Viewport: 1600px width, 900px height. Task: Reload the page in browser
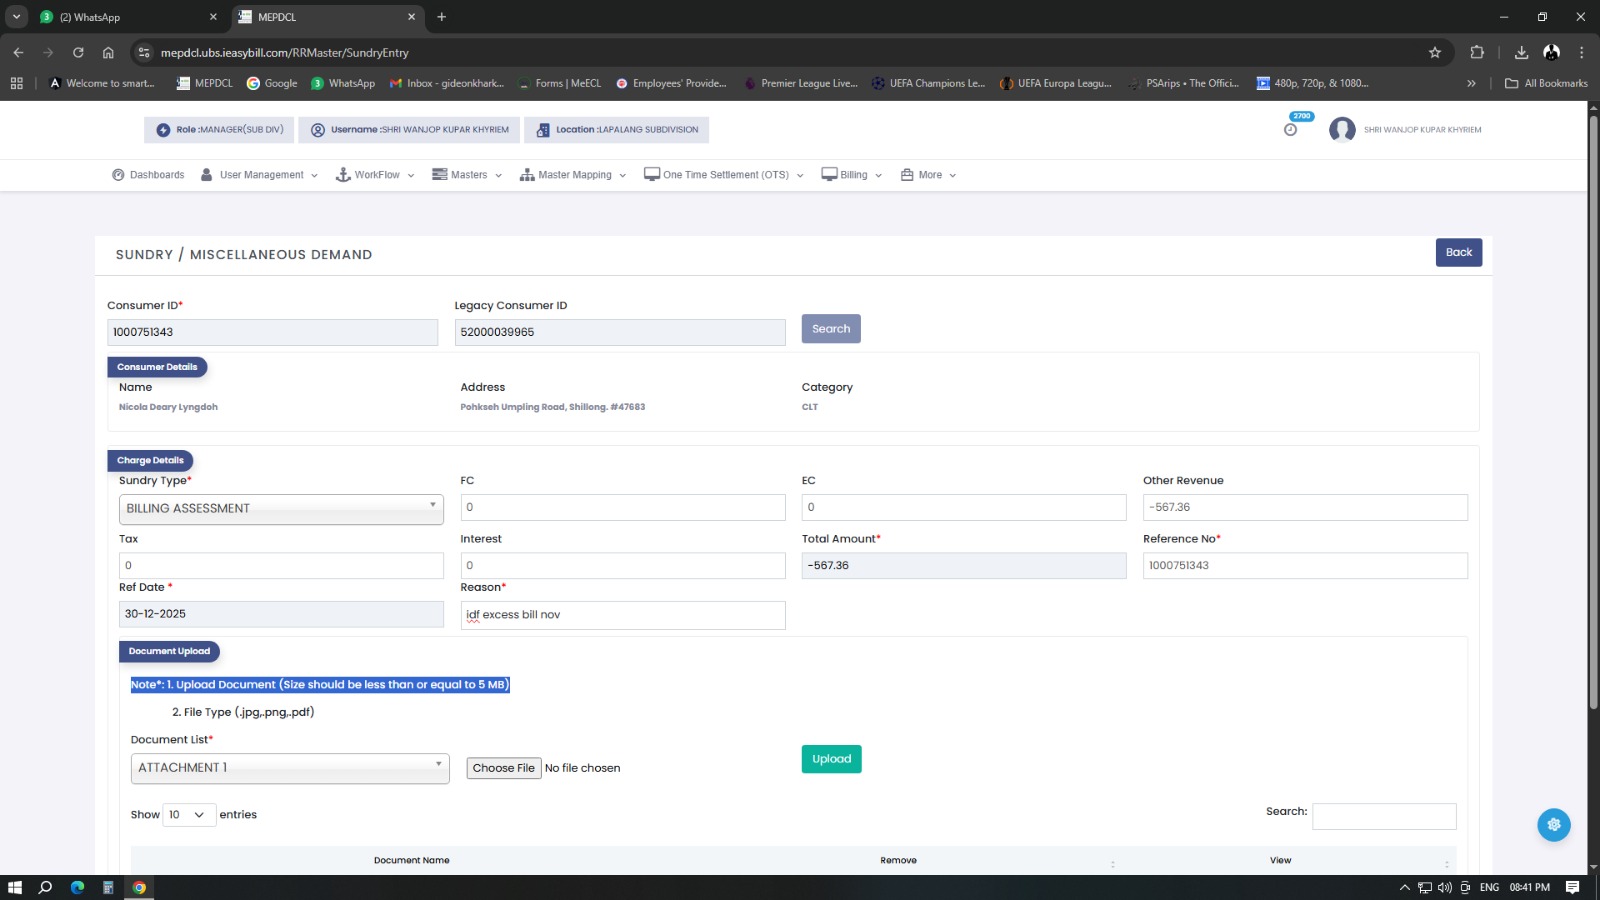coord(78,53)
